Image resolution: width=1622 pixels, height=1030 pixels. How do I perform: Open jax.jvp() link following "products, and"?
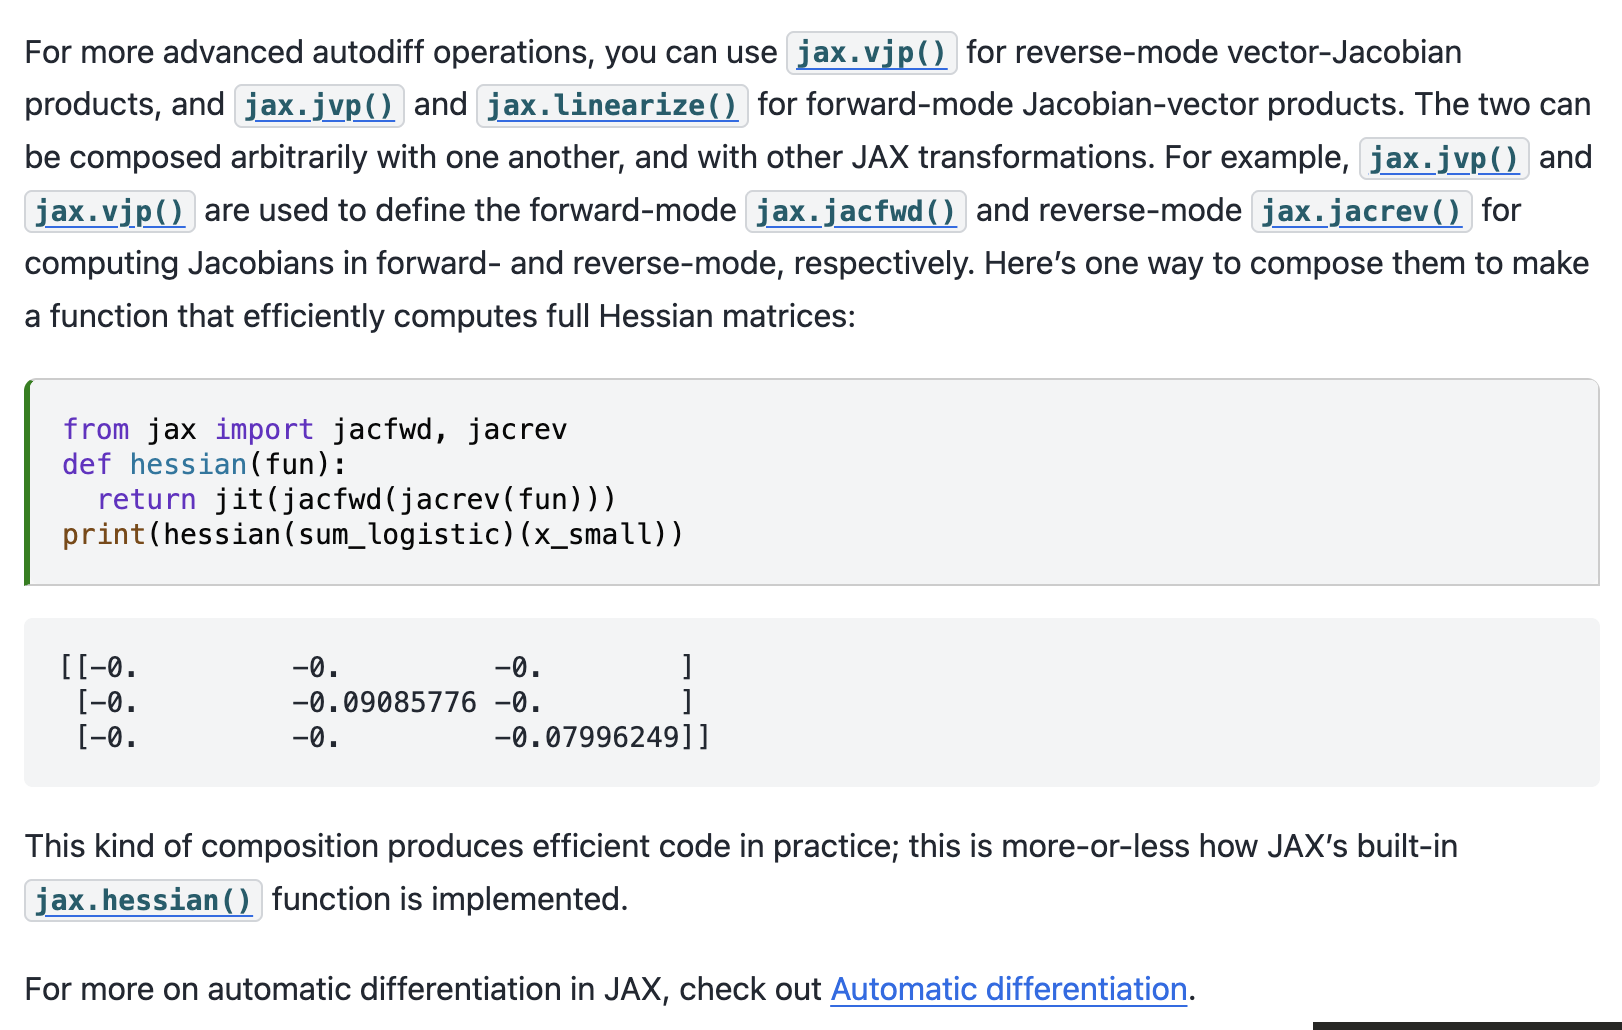pyautogui.click(x=319, y=106)
